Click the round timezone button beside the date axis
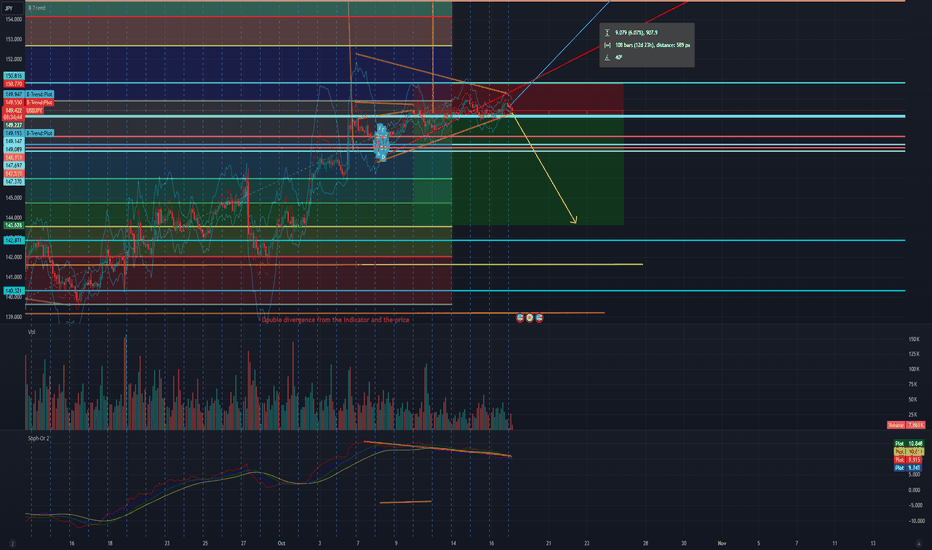Viewport: 932px width, 550px height. pyautogui.click(x=12, y=543)
